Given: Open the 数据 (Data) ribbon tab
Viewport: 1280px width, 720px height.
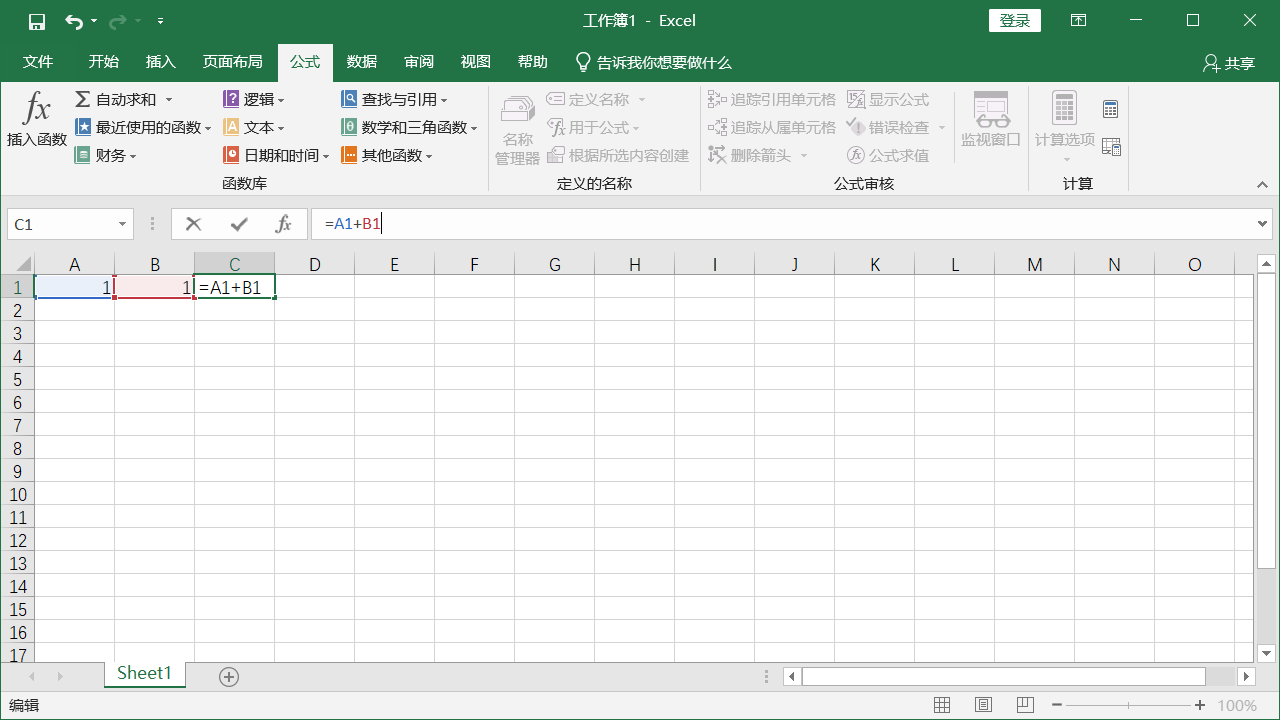Looking at the screenshot, I should coord(362,62).
